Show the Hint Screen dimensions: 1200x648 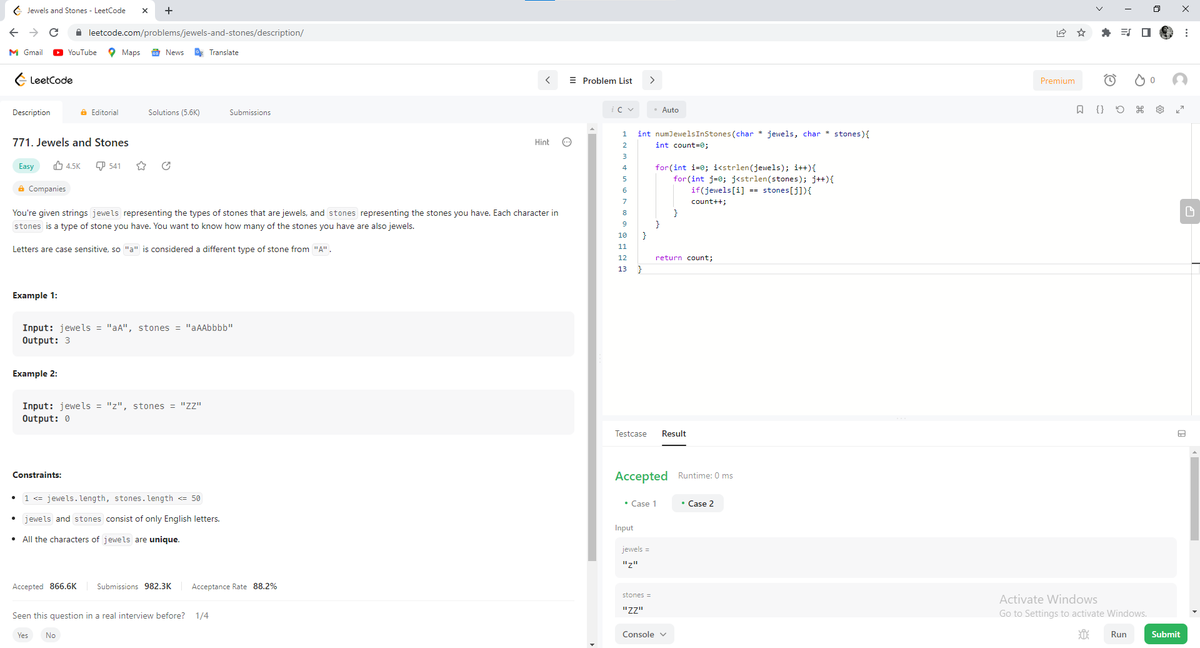542,142
